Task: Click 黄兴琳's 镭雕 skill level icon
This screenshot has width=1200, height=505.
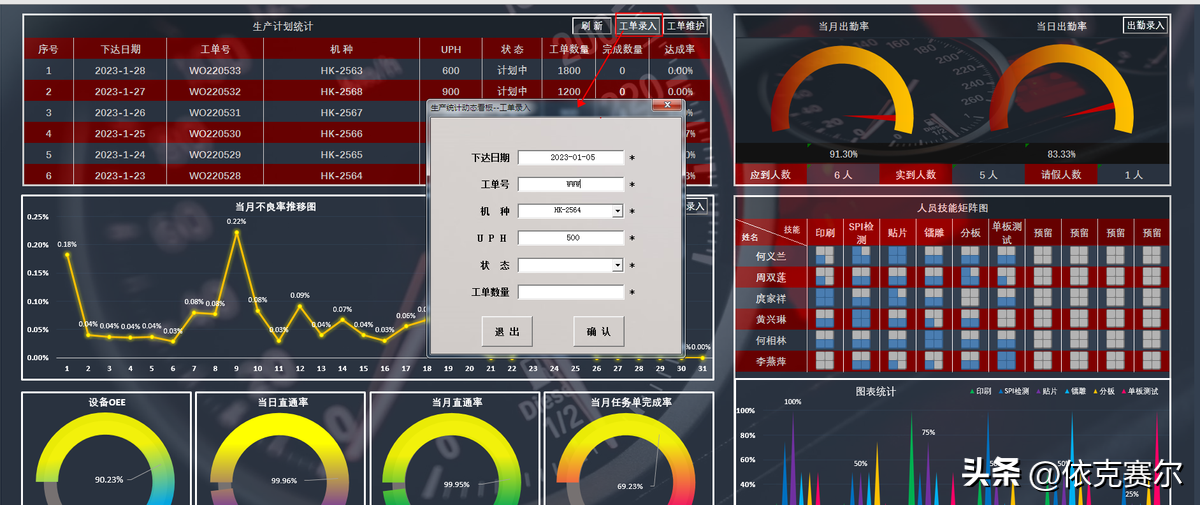Action: point(933,319)
